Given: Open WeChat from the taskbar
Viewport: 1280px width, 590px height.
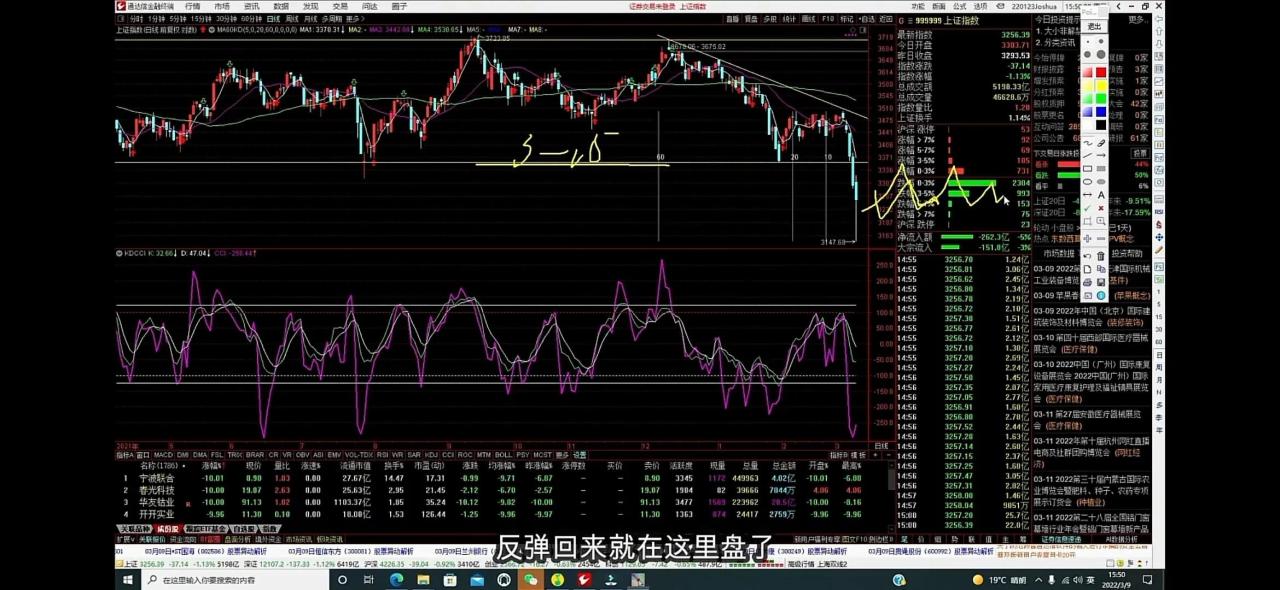Looking at the screenshot, I should (x=530, y=580).
